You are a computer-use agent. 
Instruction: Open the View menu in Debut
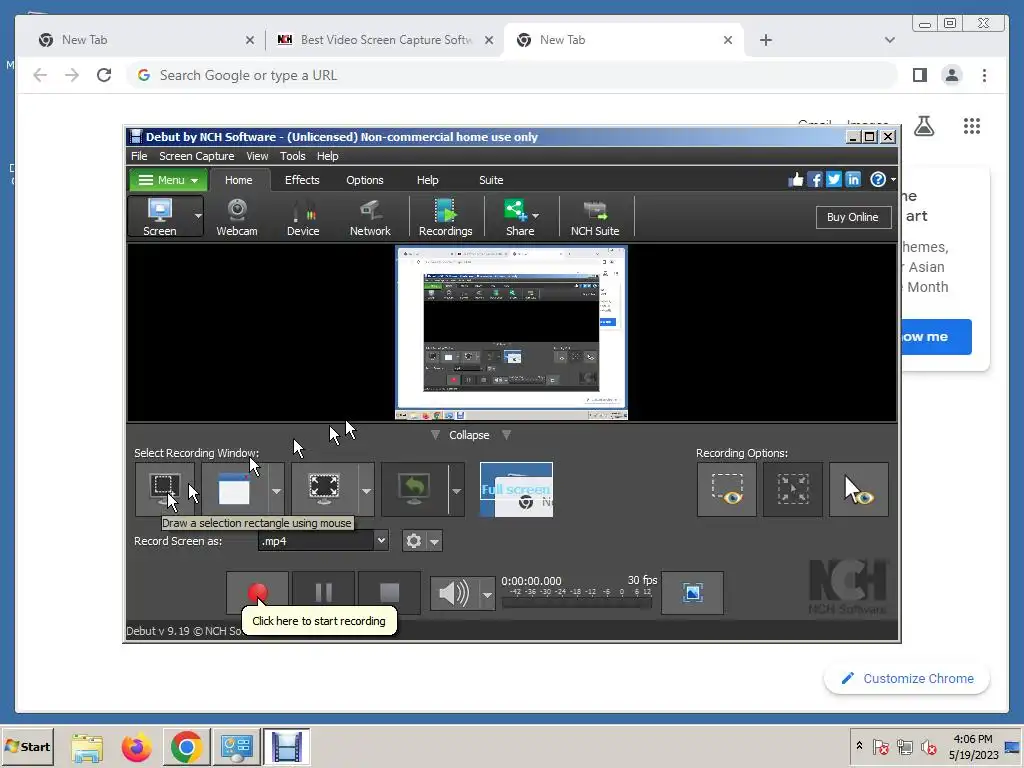(x=257, y=156)
